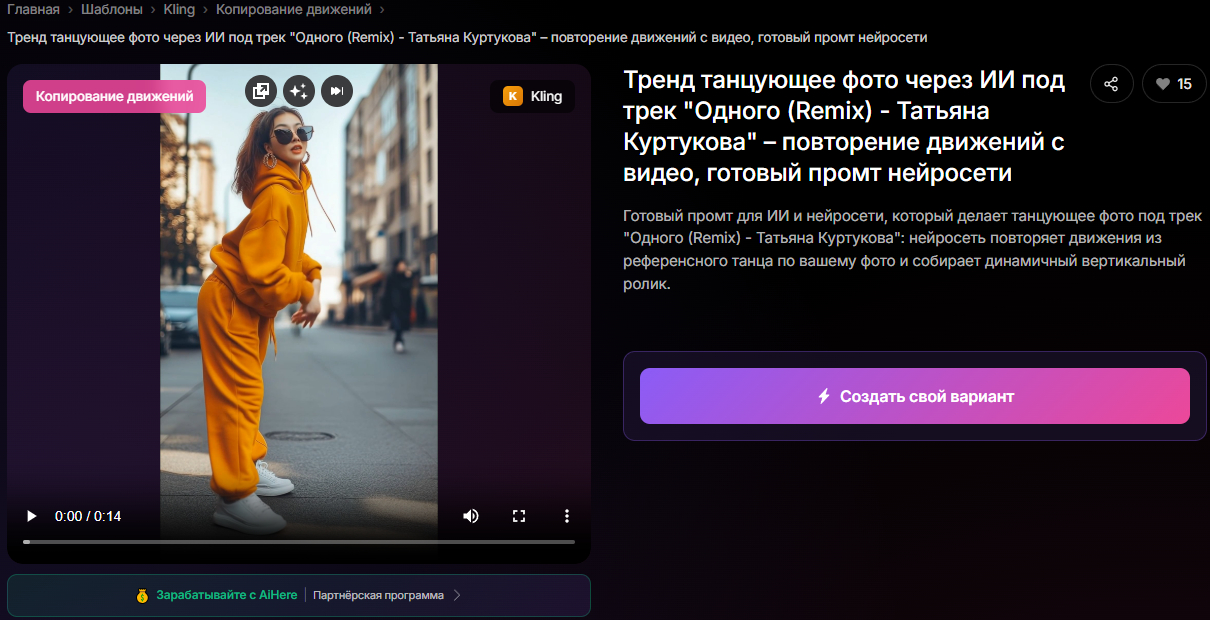Open the three-dot player options menu
The height and width of the screenshot is (620, 1210).
566,516
